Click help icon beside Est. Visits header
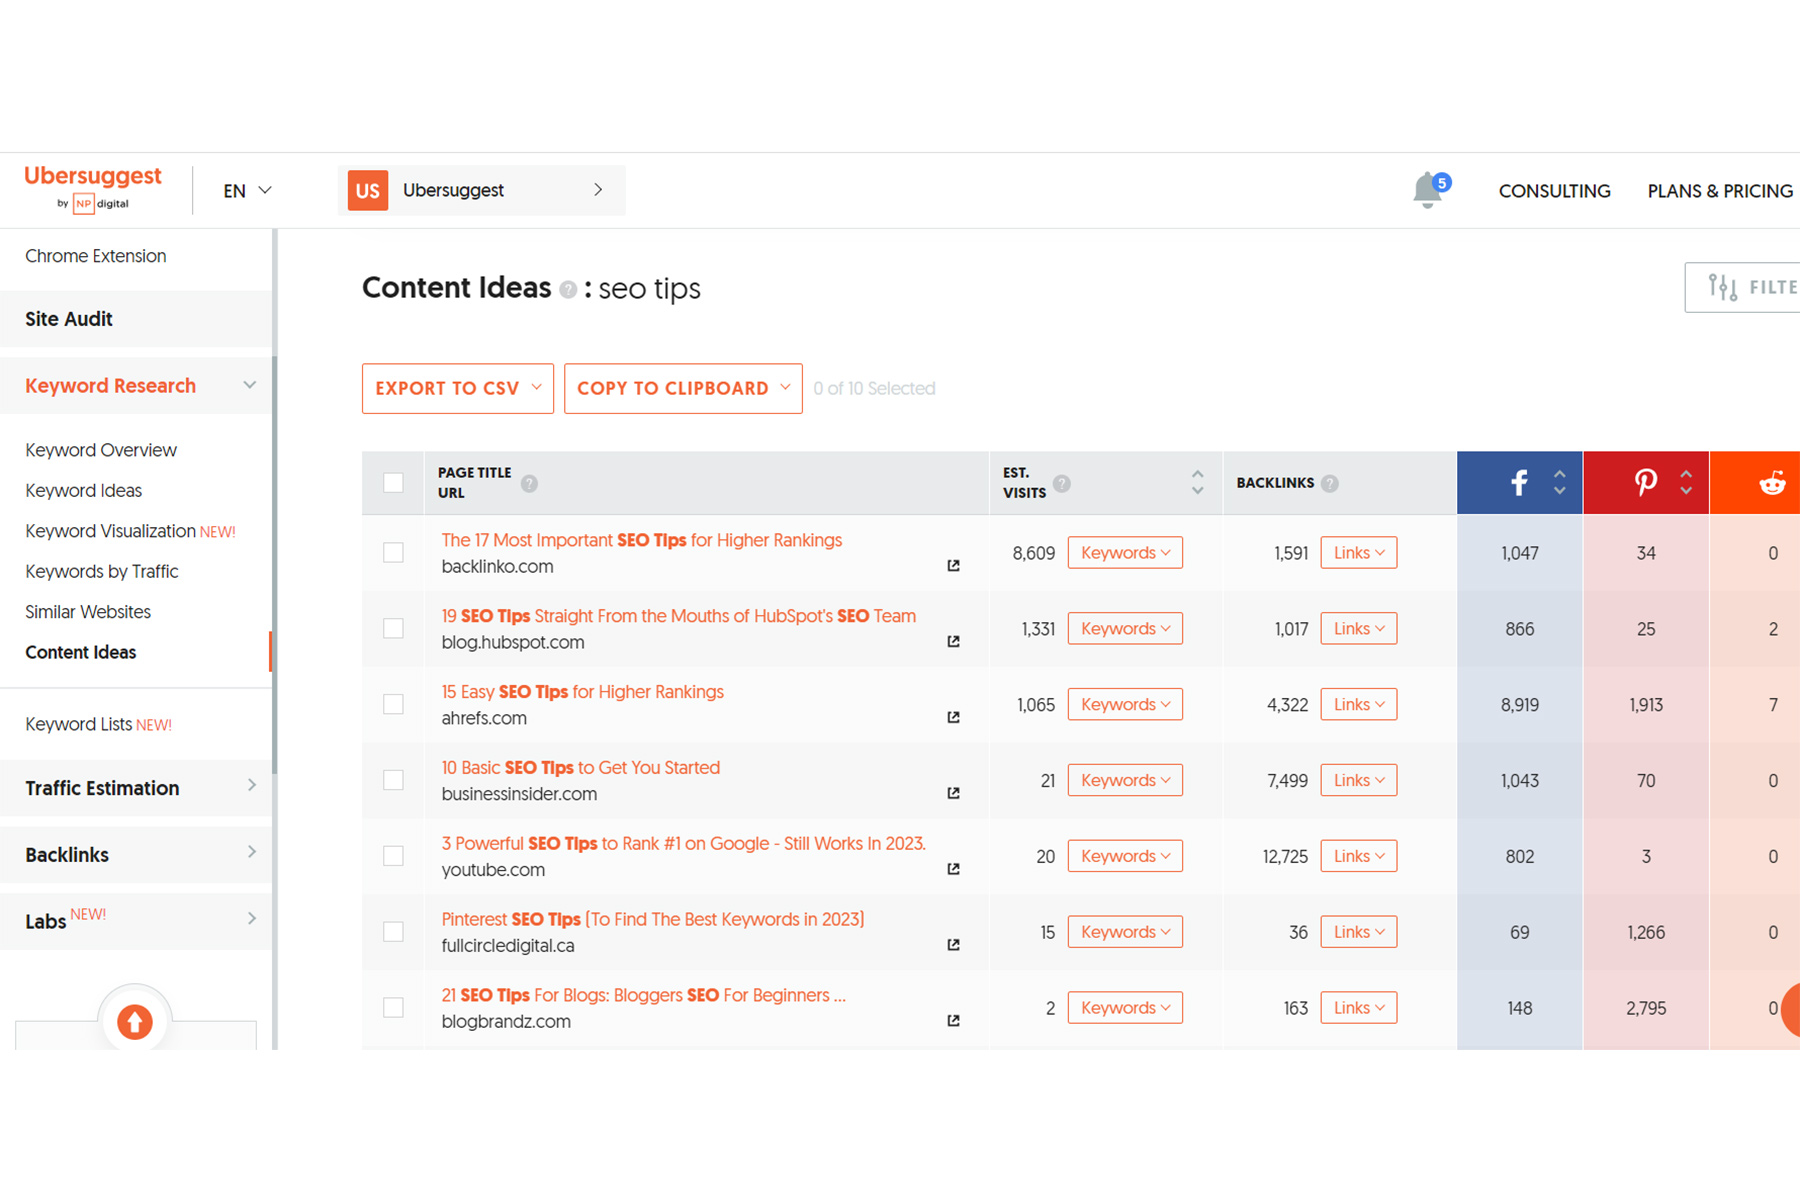 click(1062, 484)
